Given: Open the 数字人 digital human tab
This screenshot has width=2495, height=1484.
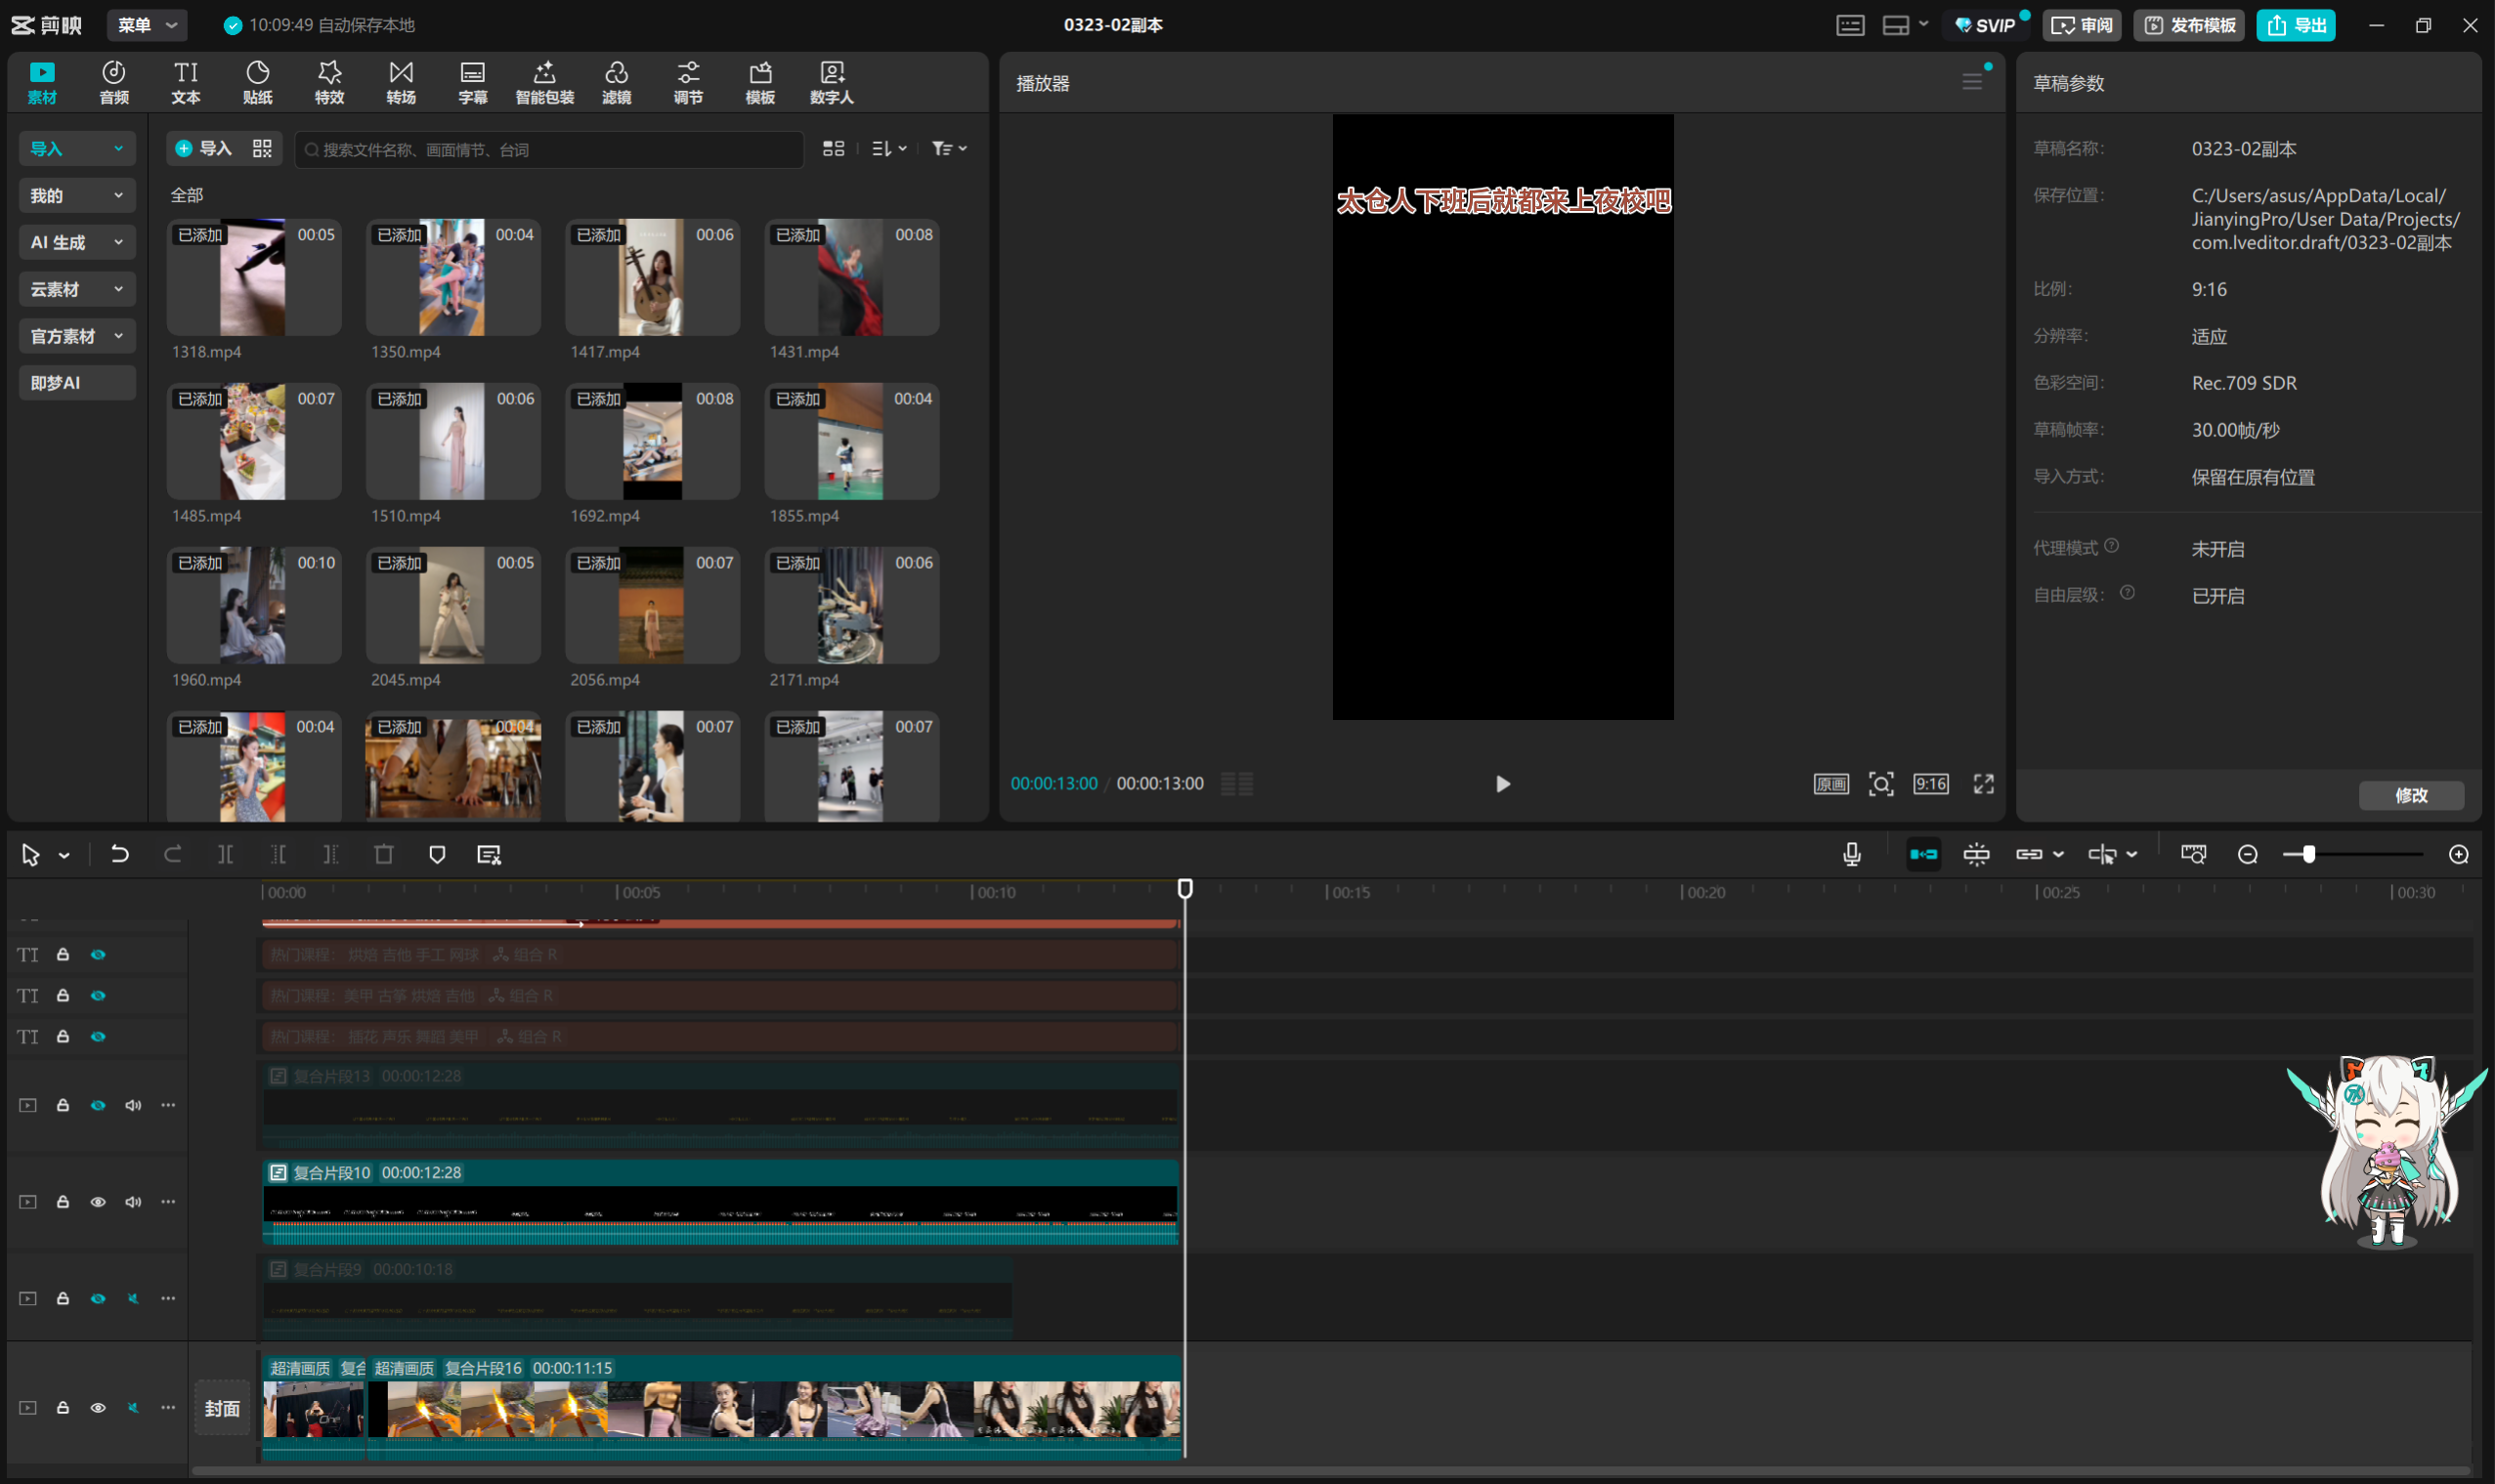Looking at the screenshot, I should (x=831, y=82).
